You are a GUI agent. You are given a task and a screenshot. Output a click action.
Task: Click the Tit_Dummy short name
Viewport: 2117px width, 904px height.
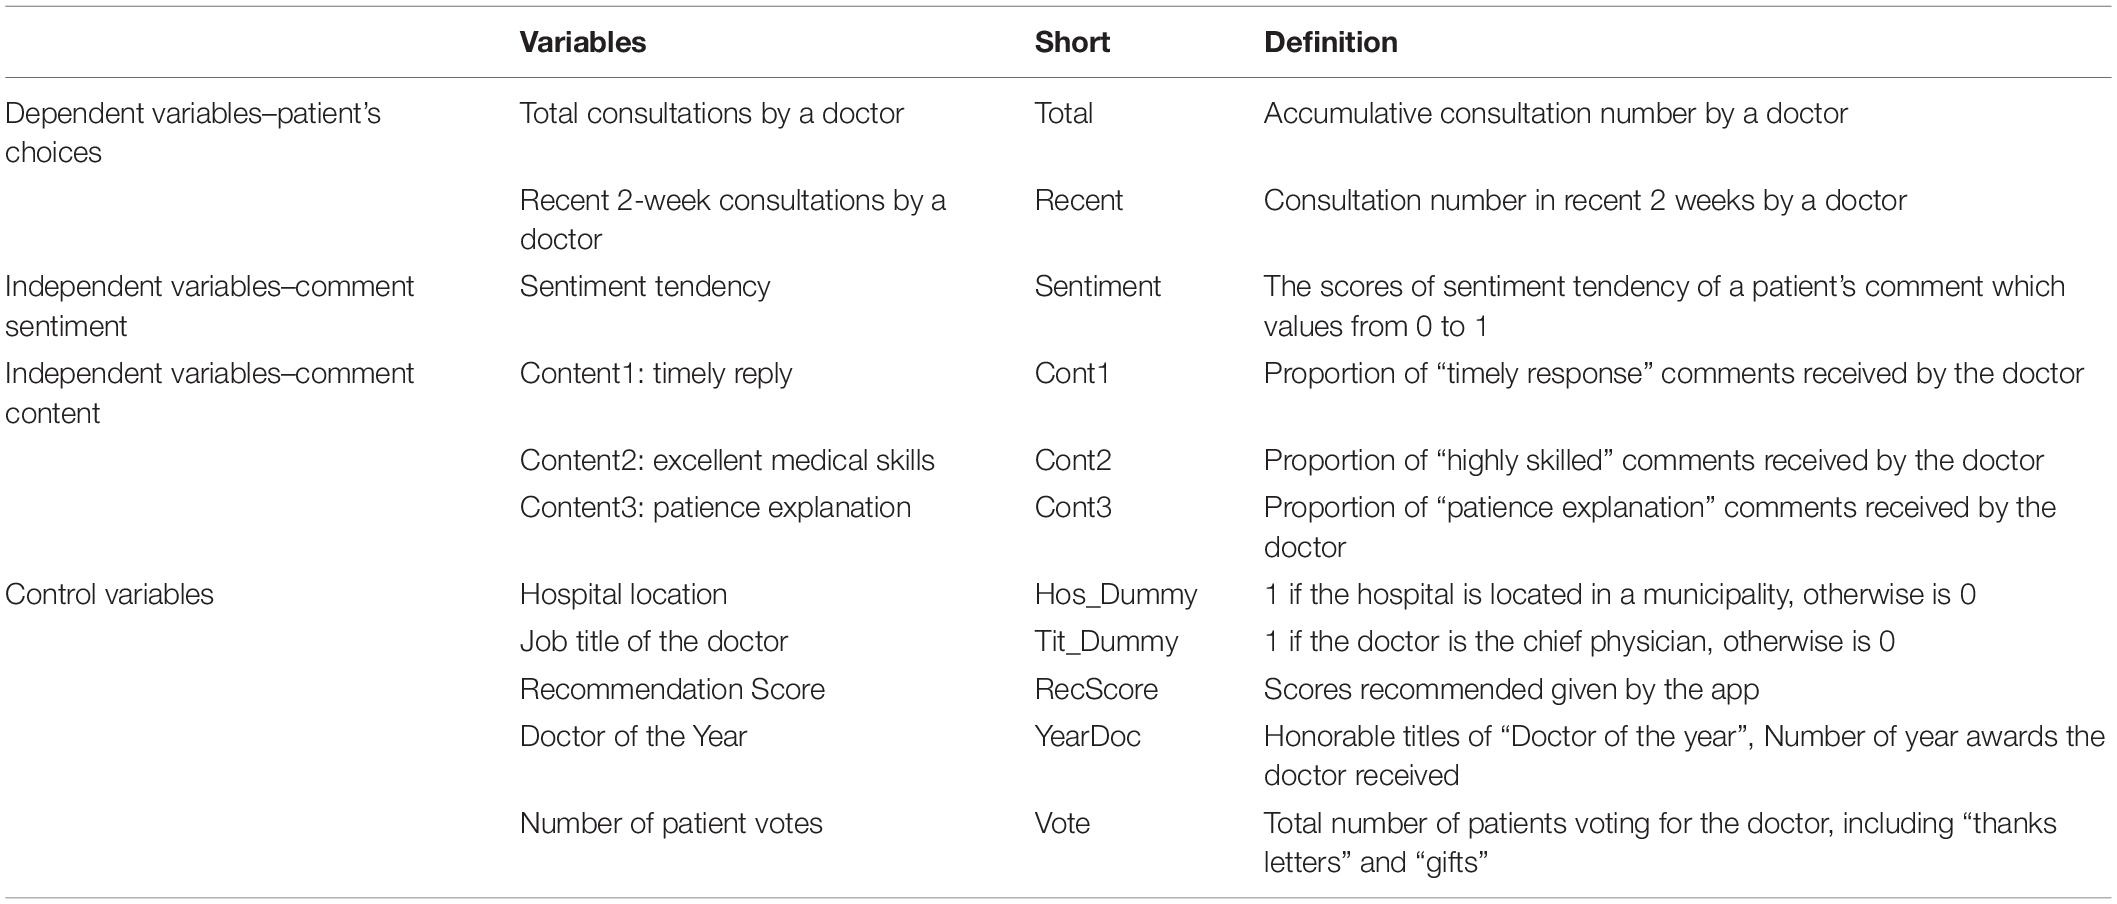pos(1106,641)
